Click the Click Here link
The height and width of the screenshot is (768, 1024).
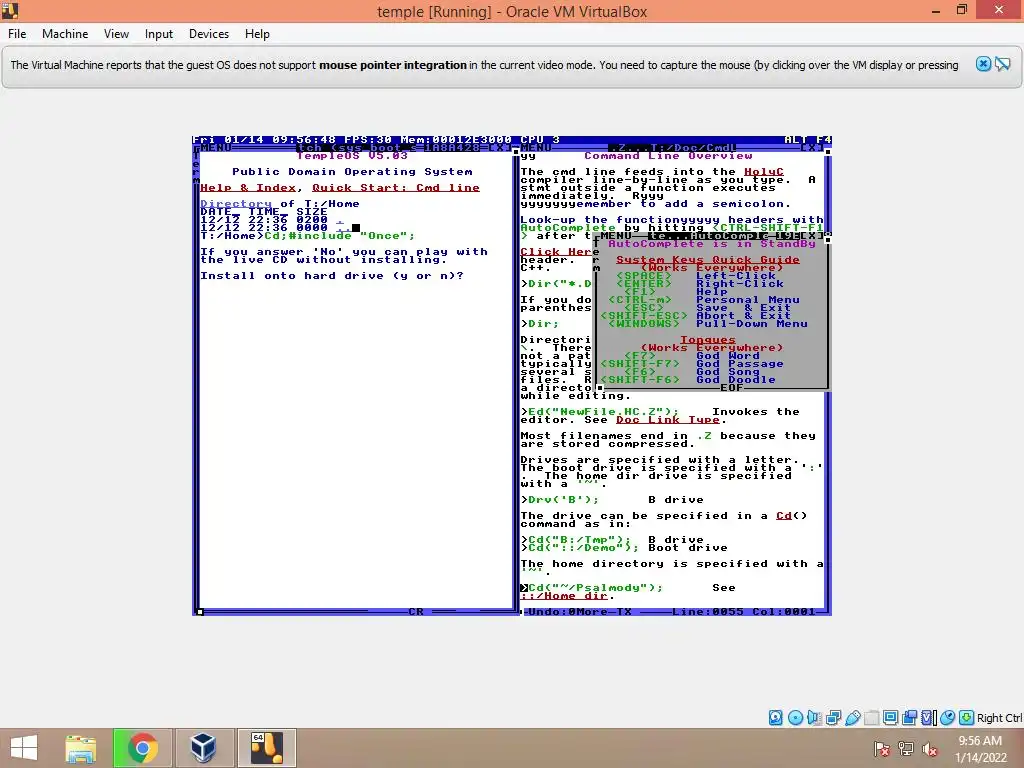(x=556, y=252)
